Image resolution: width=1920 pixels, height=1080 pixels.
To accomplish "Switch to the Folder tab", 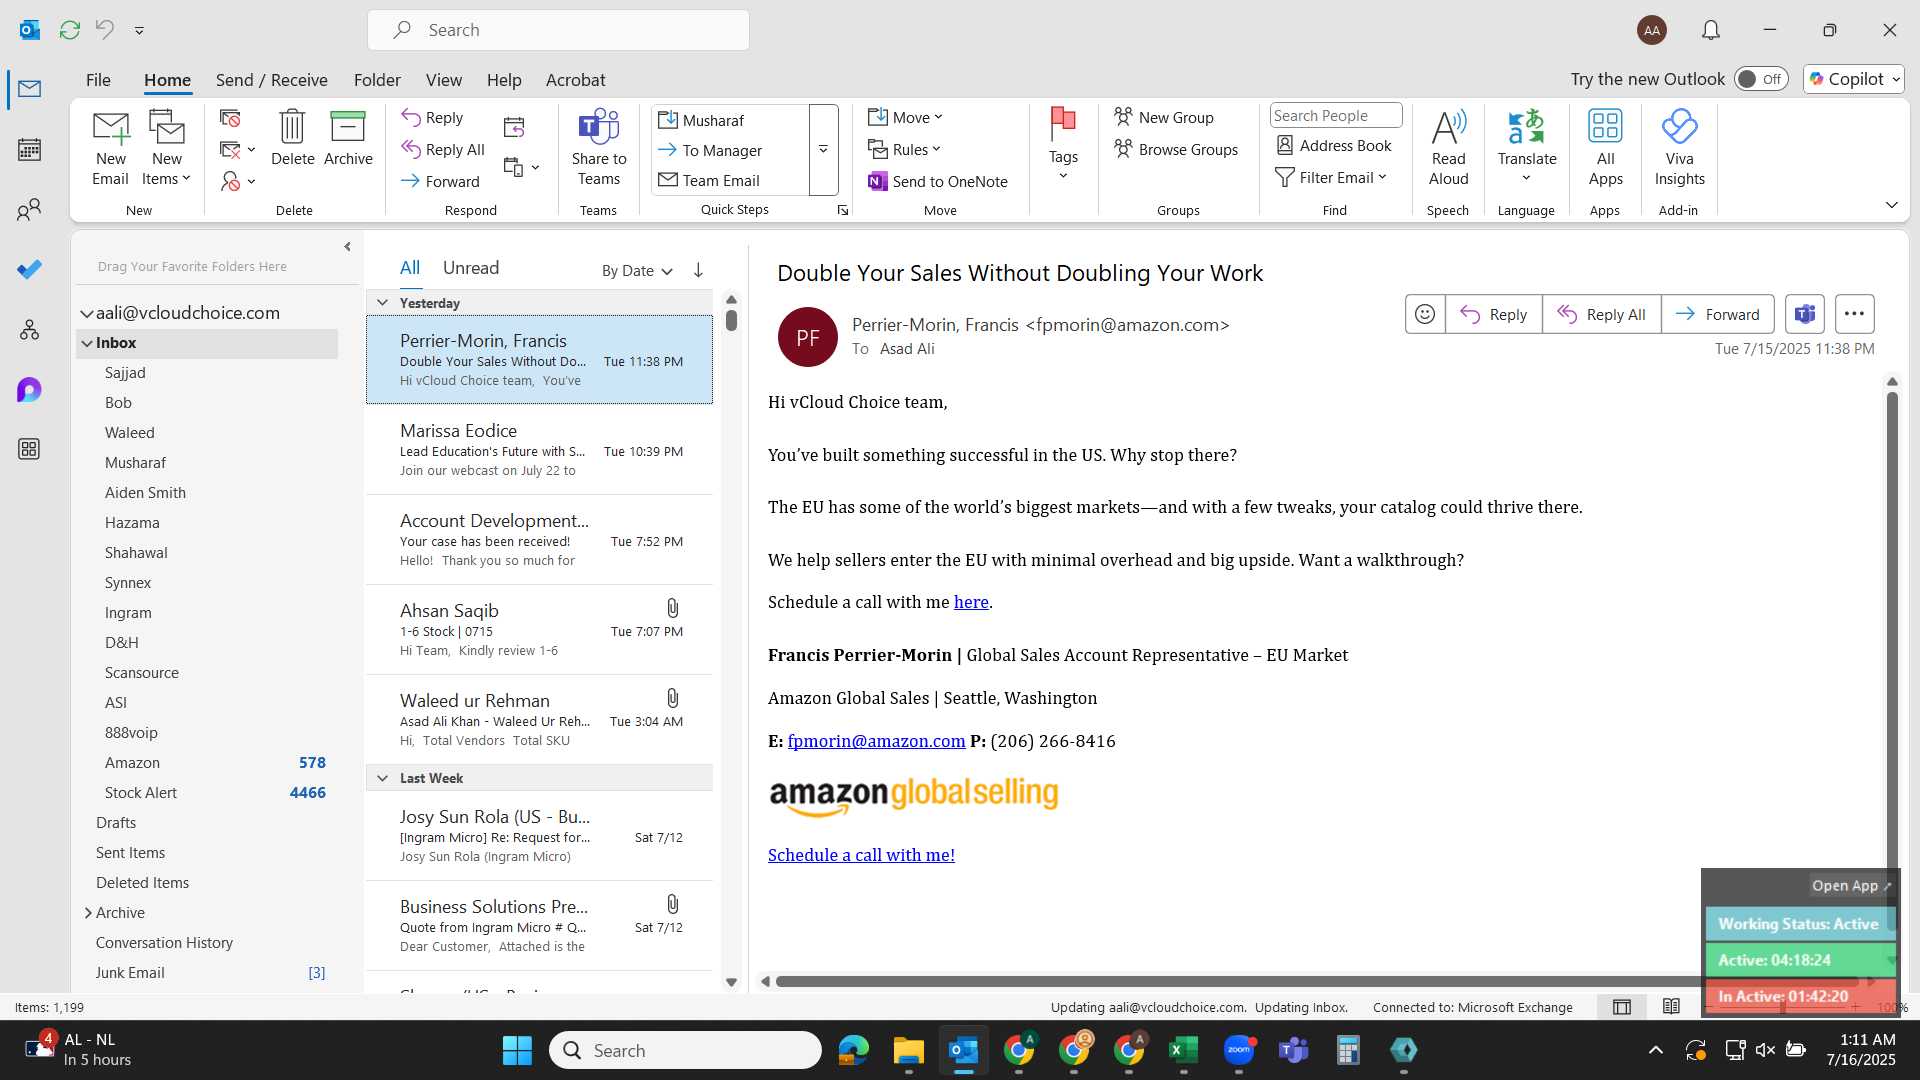I will [x=377, y=80].
